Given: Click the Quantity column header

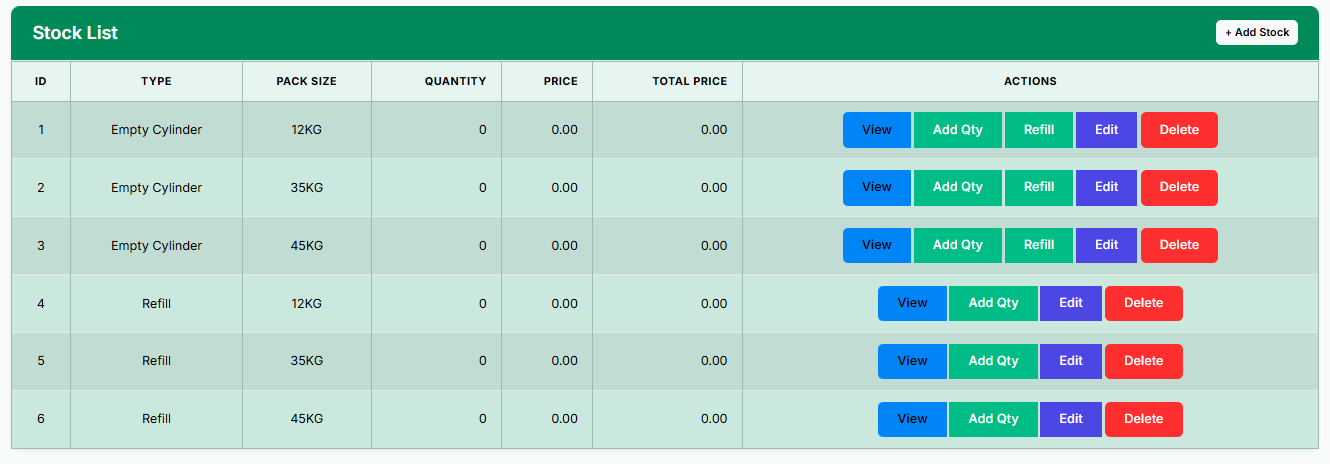Looking at the screenshot, I should [x=455, y=81].
